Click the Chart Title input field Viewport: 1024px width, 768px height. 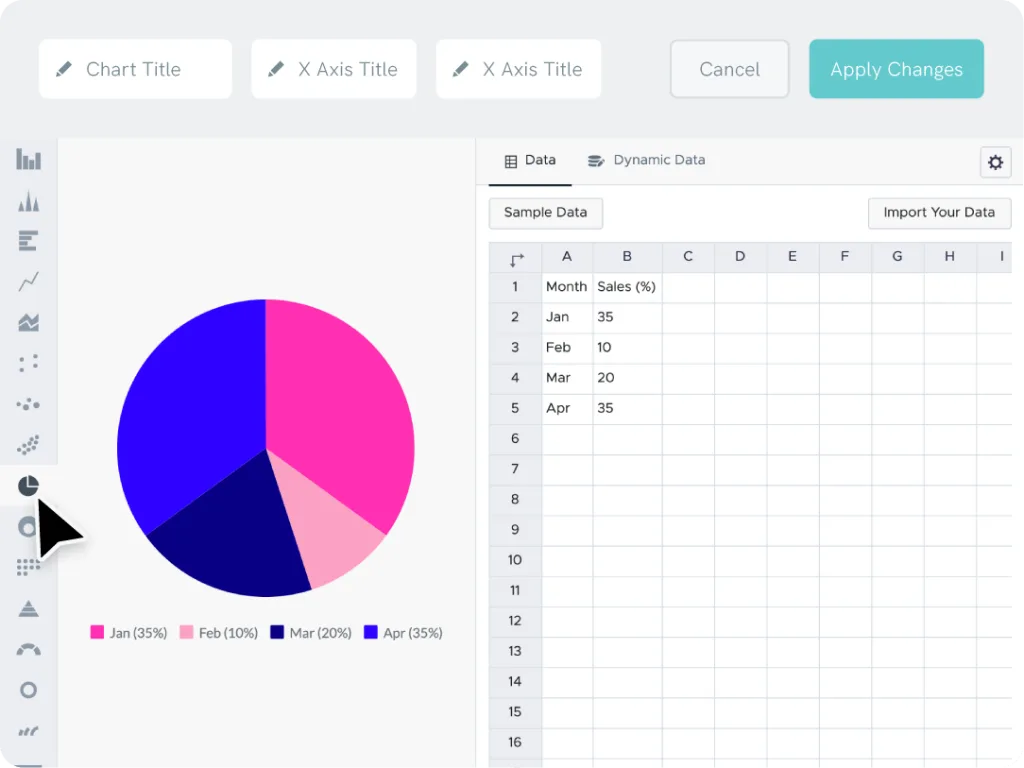point(135,69)
